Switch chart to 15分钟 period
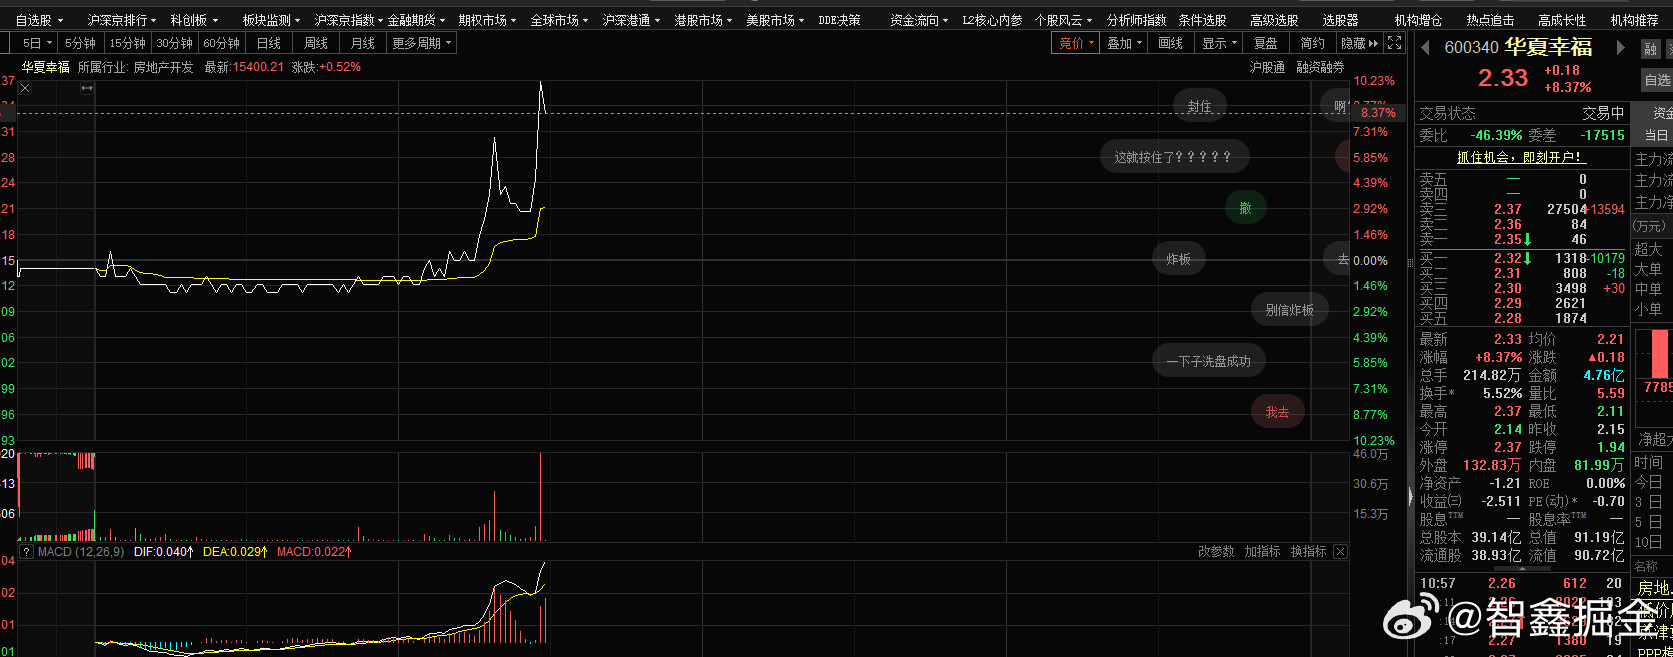Image resolution: width=1673 pixels, height=657 pixels. 127,43
